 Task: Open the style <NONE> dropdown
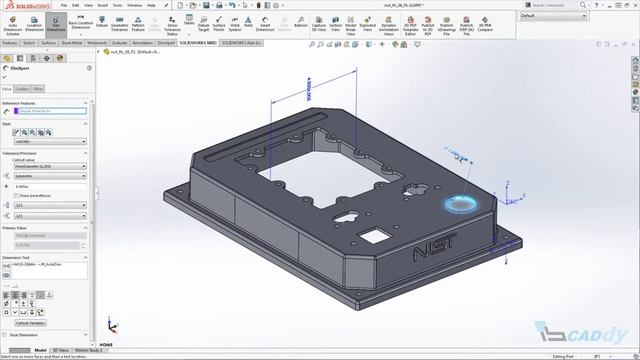pyautogui.click(x=50, y=142)
